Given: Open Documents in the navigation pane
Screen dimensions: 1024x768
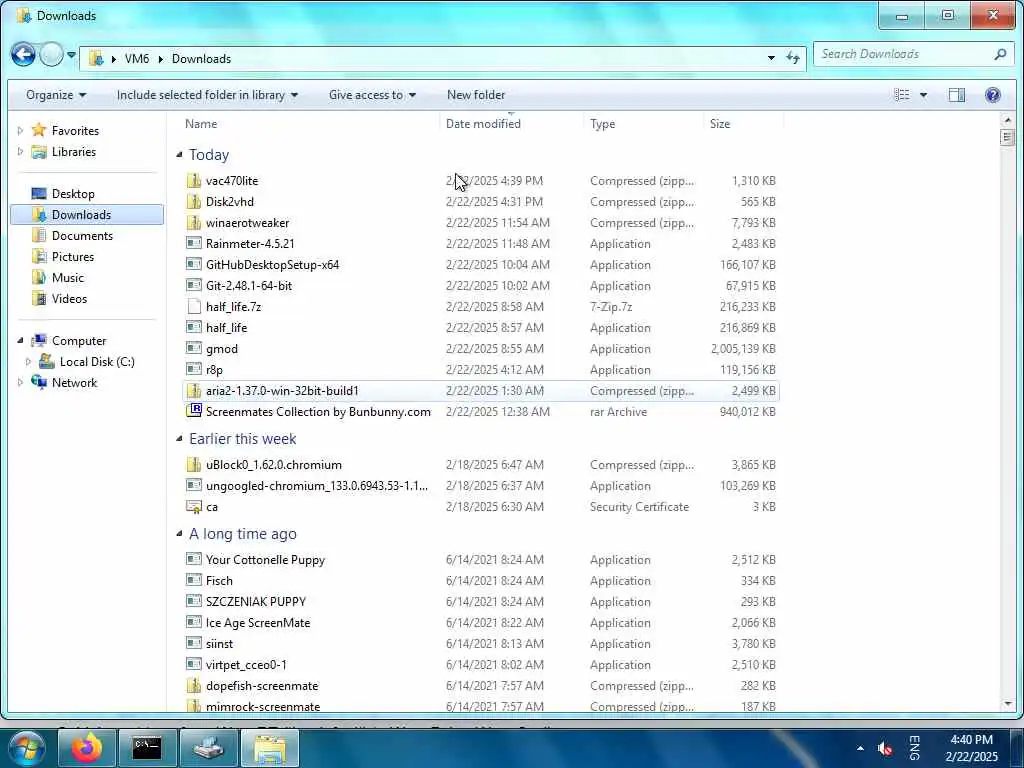Looking at the screenshot, I should pyautogui.click(x=82, y=236).
